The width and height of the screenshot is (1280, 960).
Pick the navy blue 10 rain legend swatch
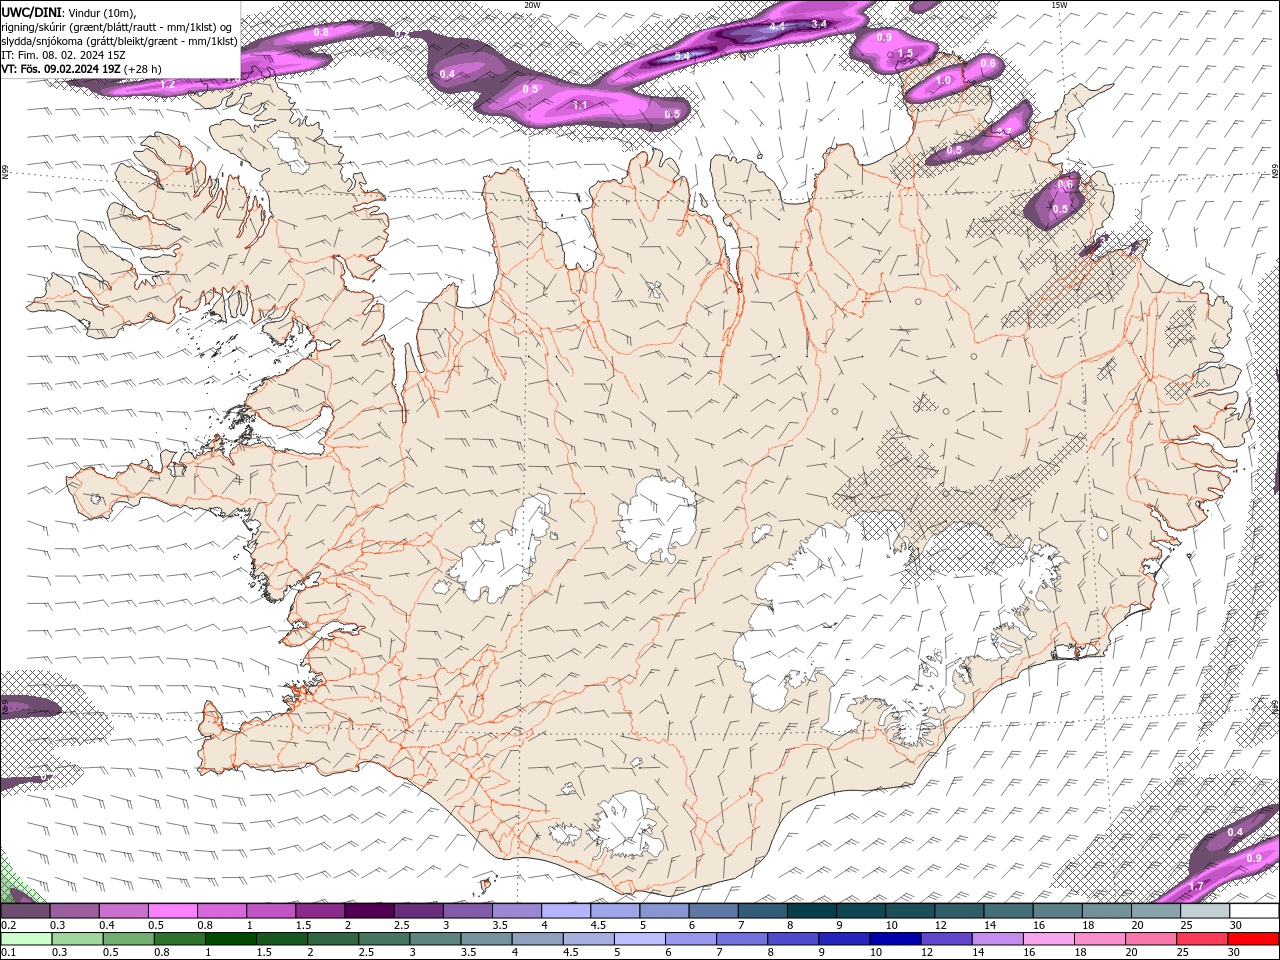click(894, 938)
